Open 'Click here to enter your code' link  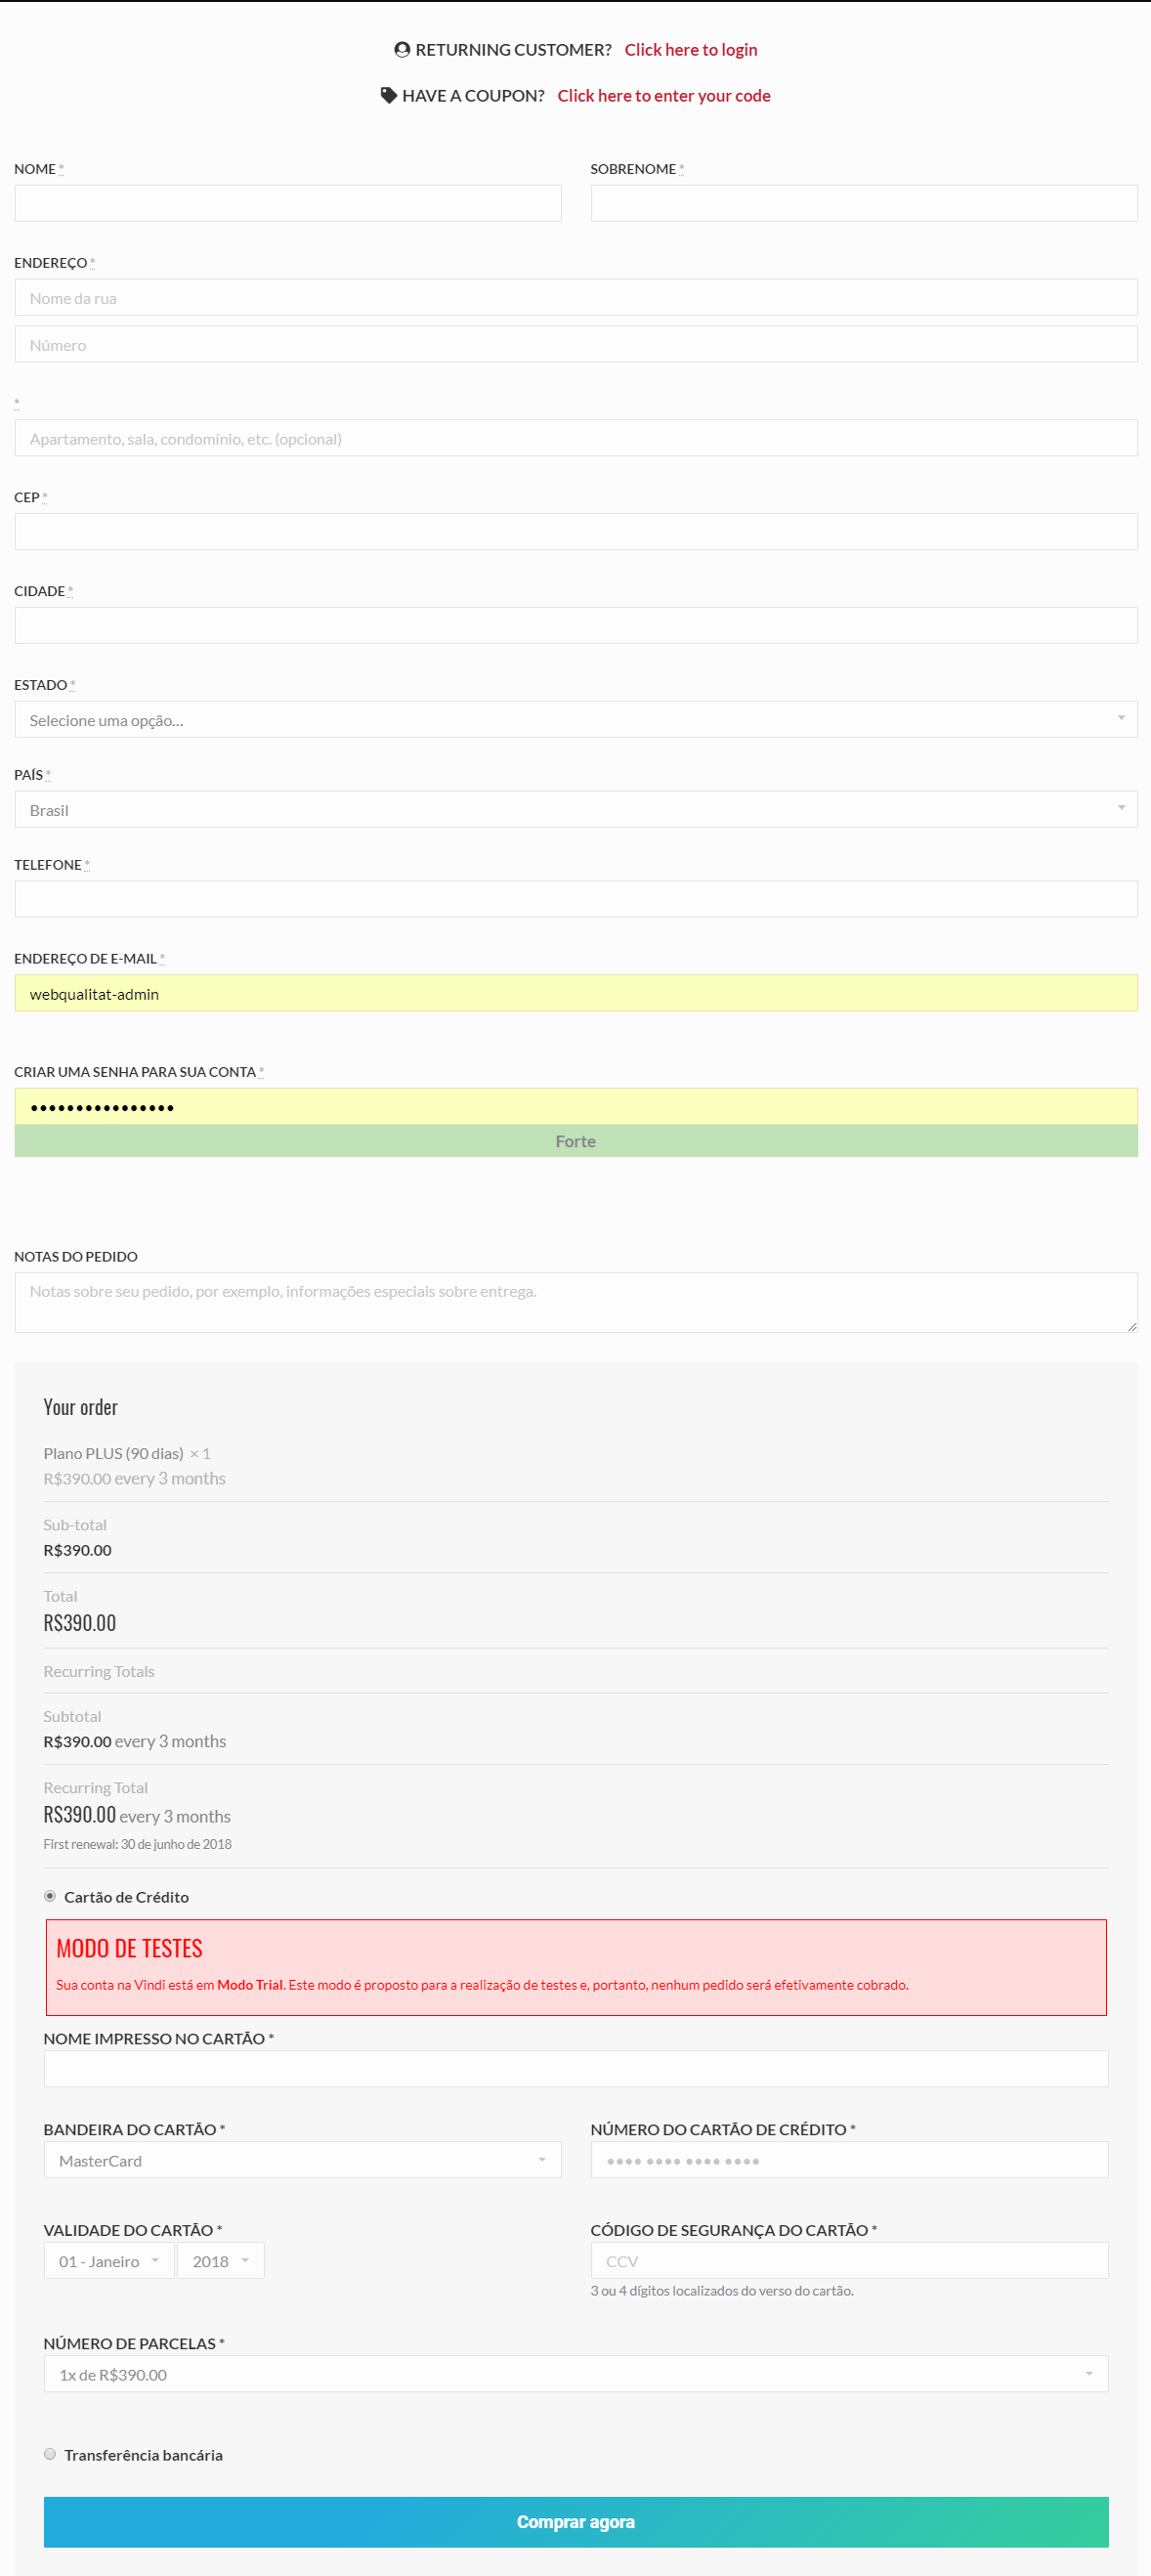coord(664,96)
